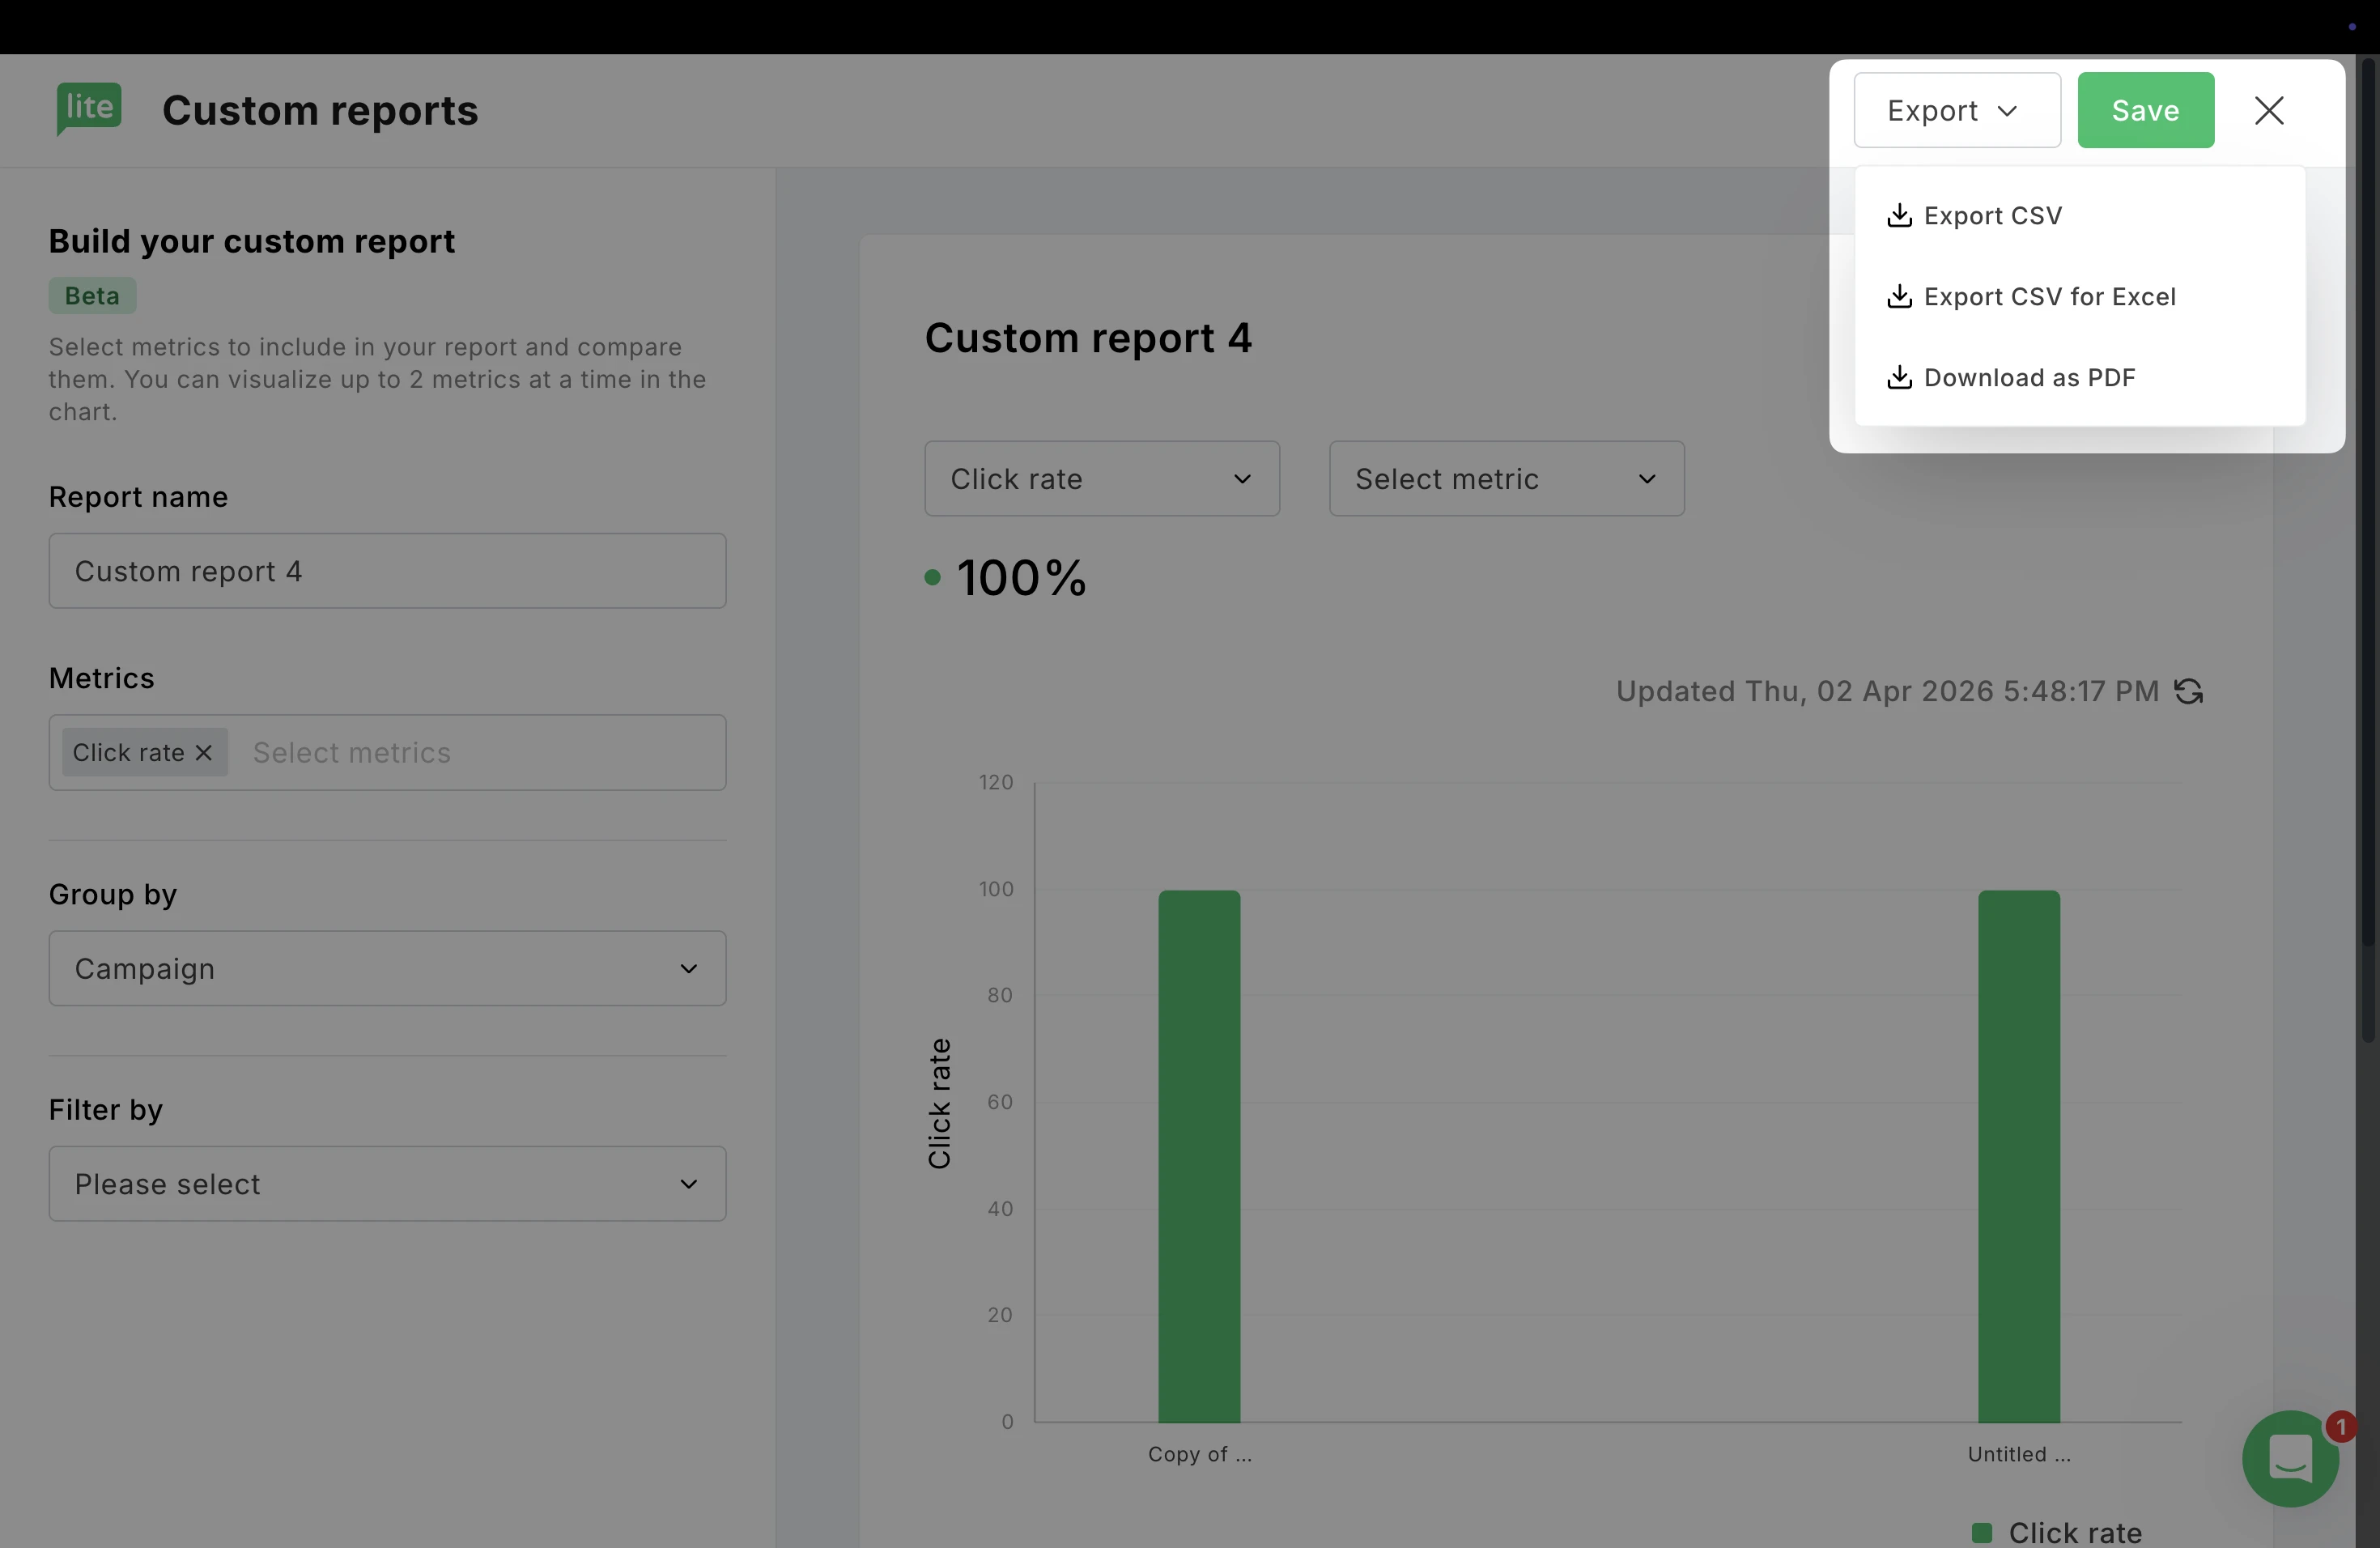Click the green Click rate legend swatch
The height and width of the screenshot is (1548, 2380).
[1981, 1532]
